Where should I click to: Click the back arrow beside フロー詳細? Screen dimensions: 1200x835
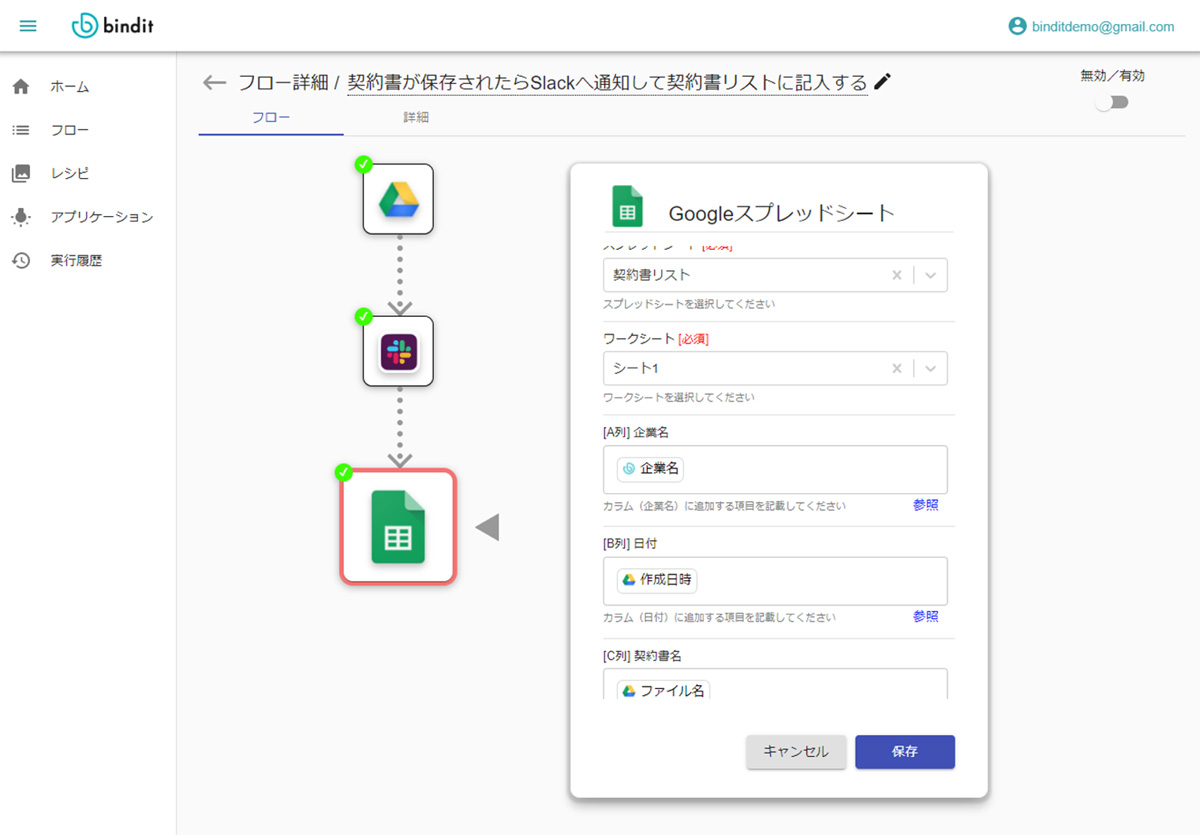point(214,82)
